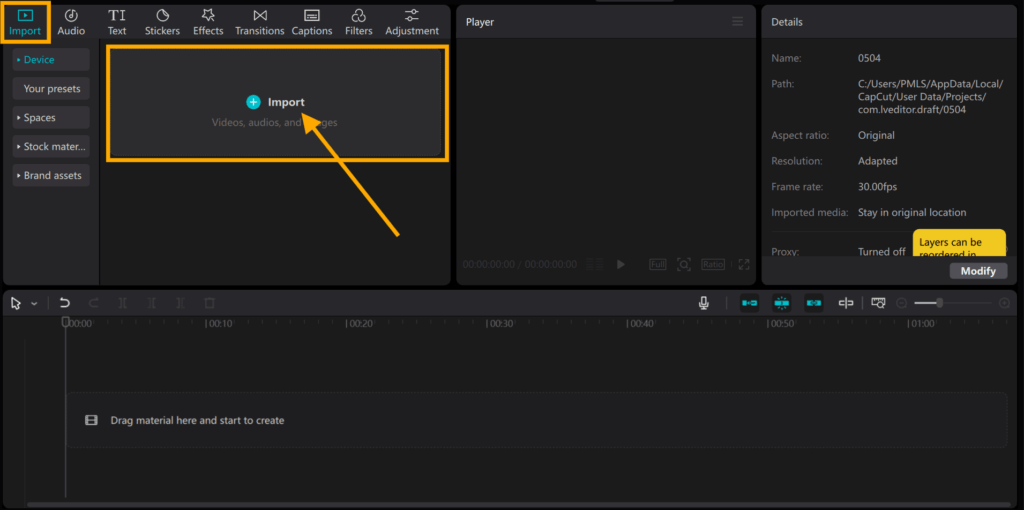Viewport: 1024px width, 510px height.
Task: Toggle auto snapping on timeline
Action: (x=782, y=303)
